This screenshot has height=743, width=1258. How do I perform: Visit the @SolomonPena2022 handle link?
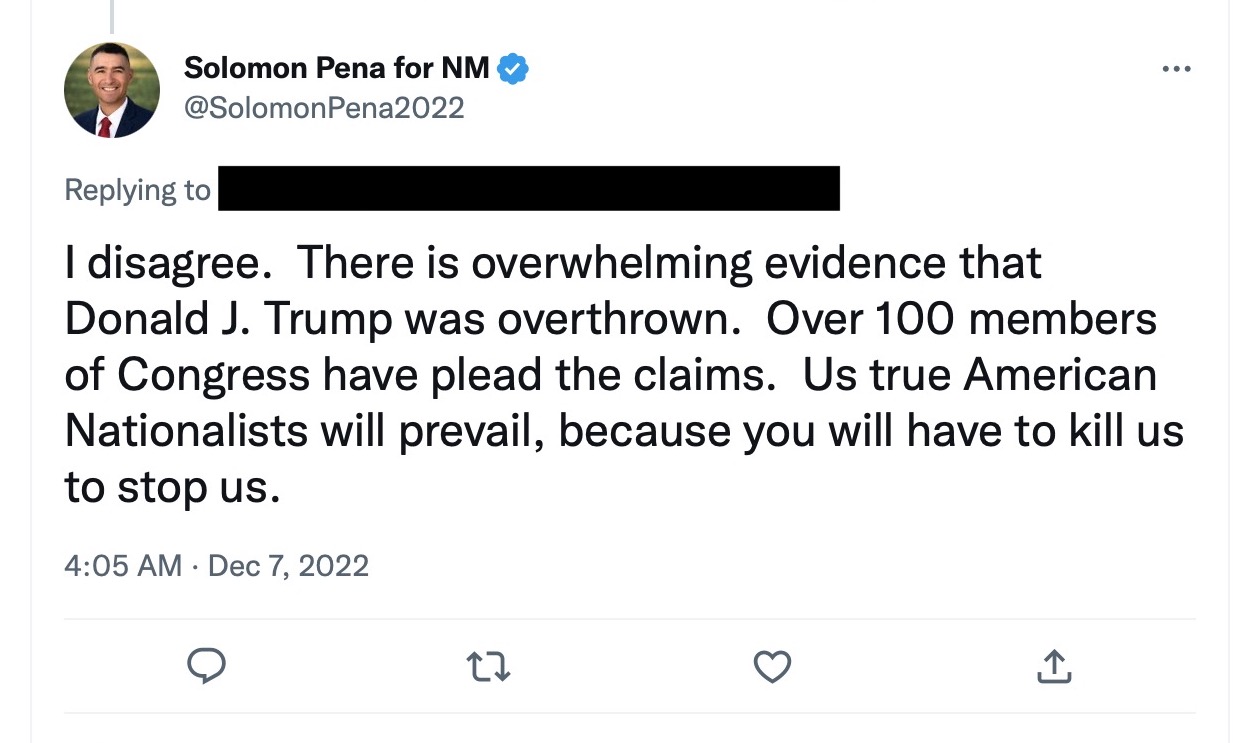point(324,107)
